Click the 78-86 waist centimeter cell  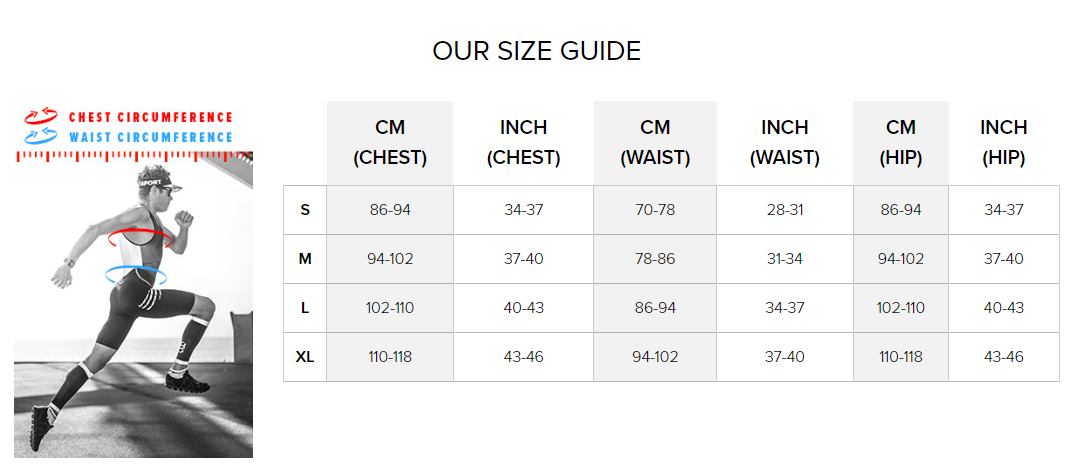[655, 259]
